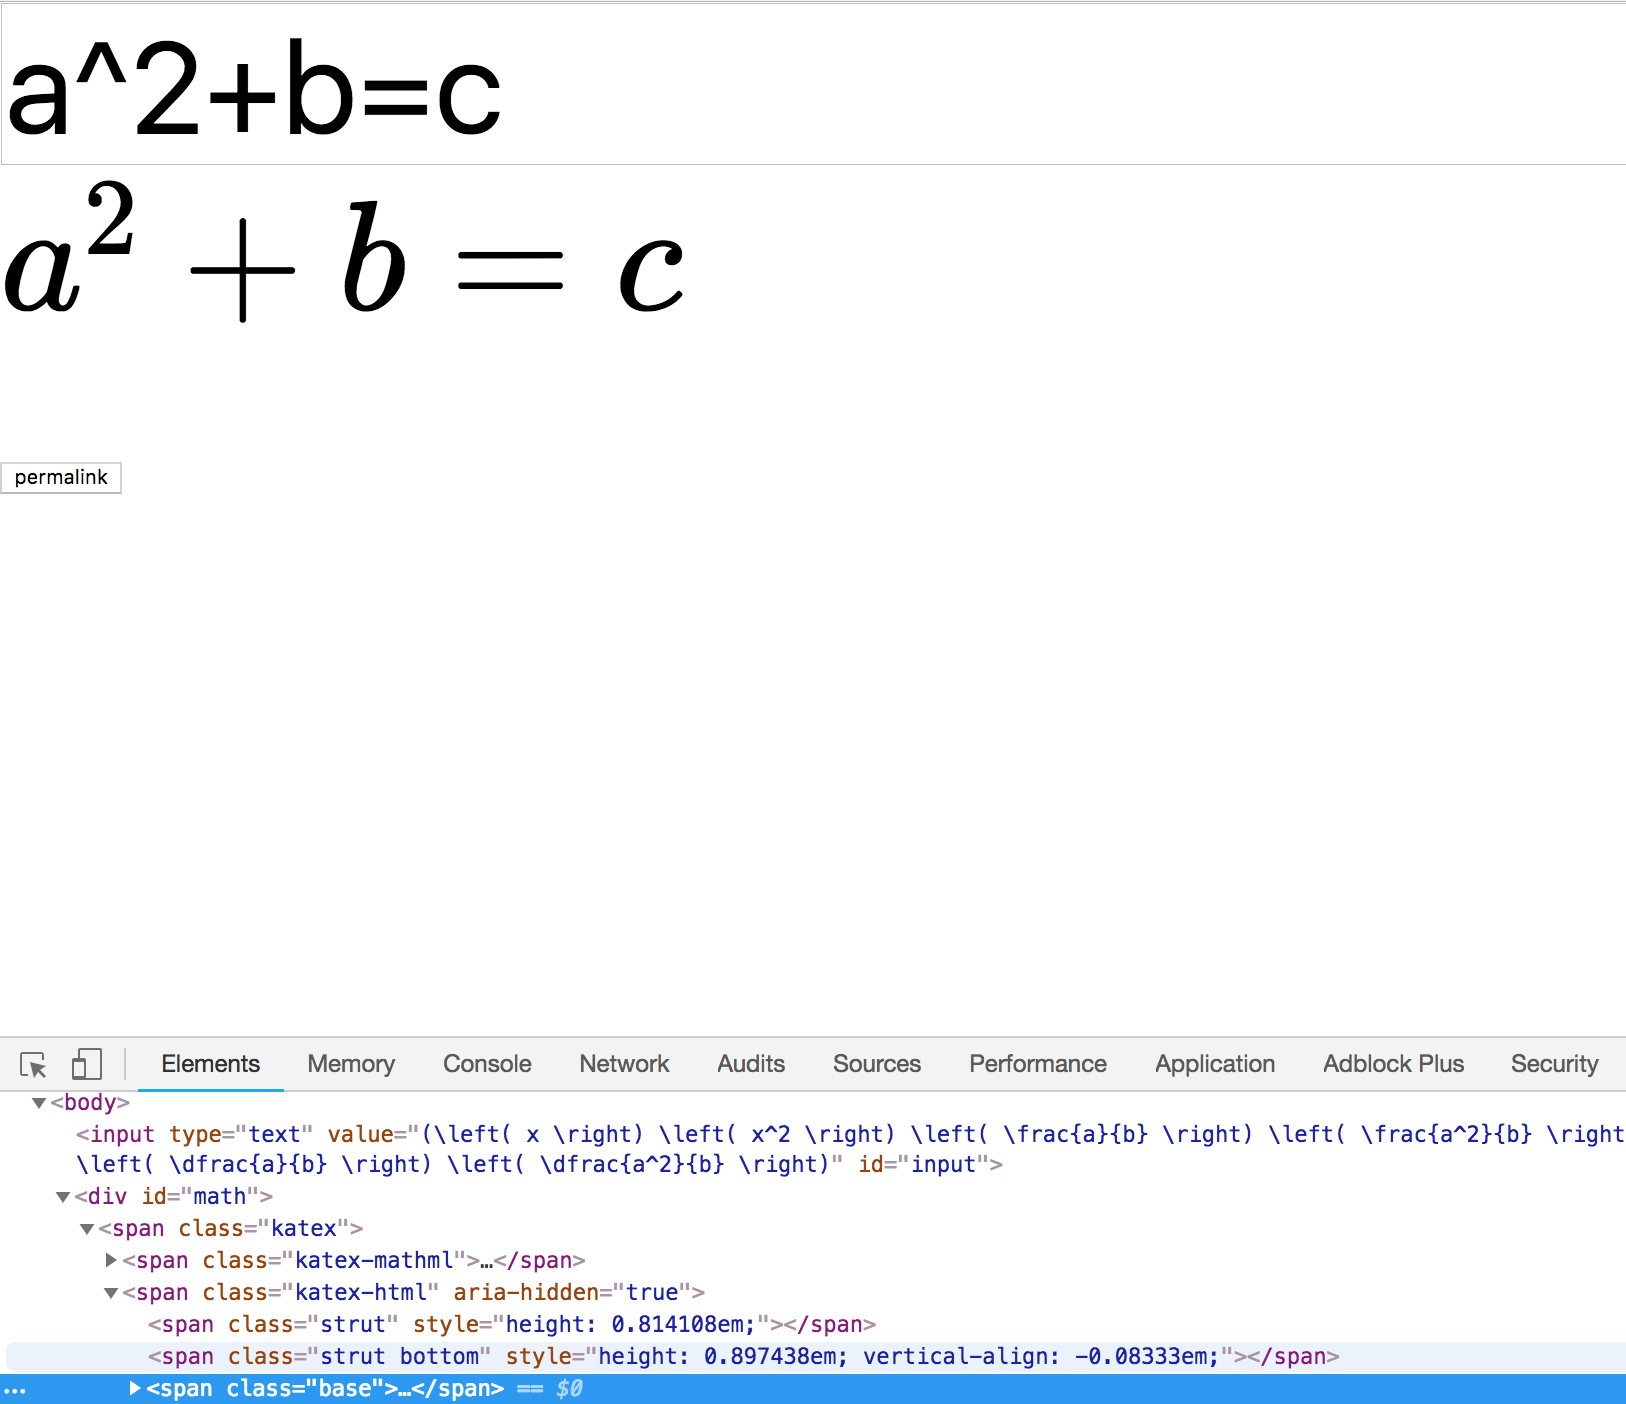Click the Adblock Plus tab

click(x=1393, y=1064)
